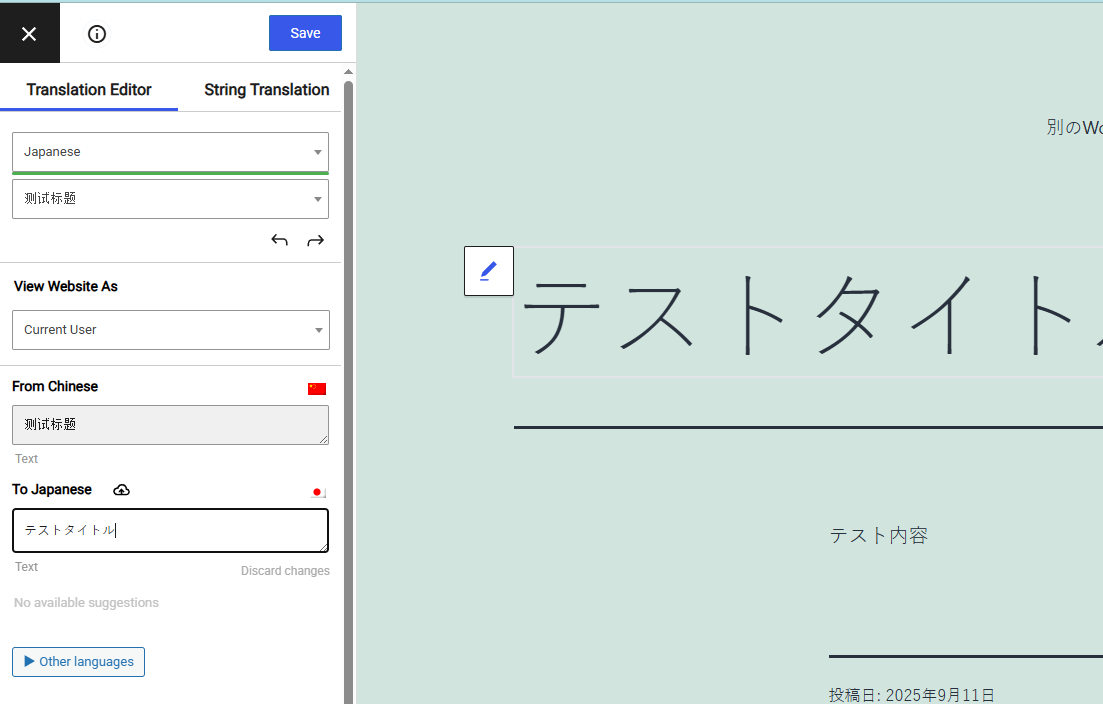This screenshot has width=1103, height=704.
Task: Click the From Chinese source text field
Action: pos(170,425)
